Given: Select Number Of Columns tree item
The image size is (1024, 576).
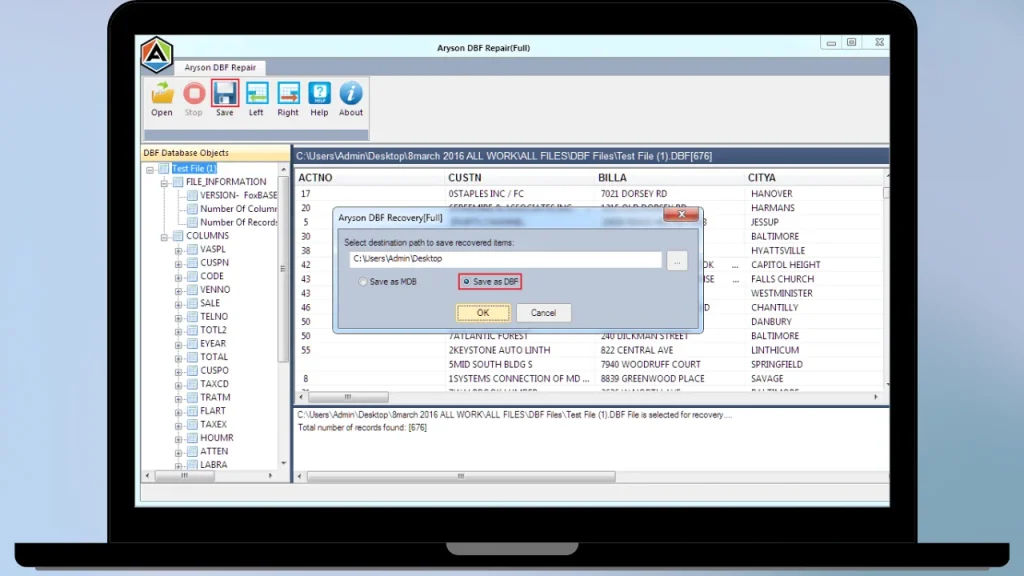Looking at the screenshot, I should pos(238,209).
